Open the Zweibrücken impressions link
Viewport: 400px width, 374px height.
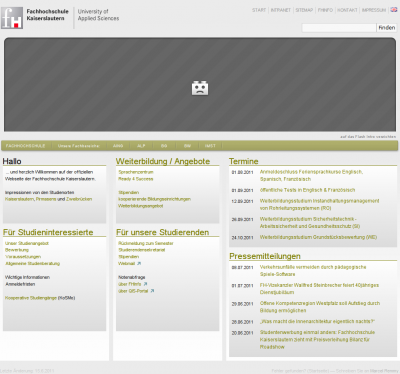79,199
